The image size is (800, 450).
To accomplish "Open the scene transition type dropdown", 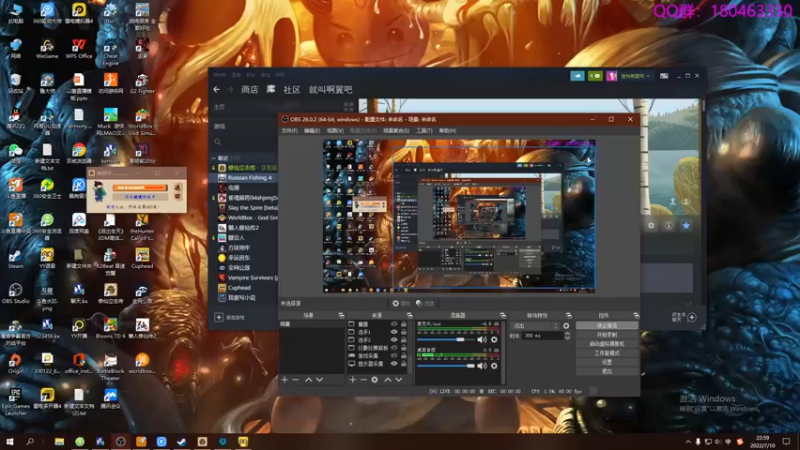I will point(535,326).
